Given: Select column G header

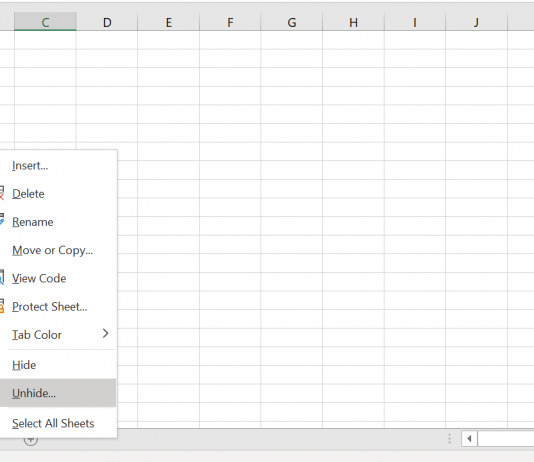Looking at the screenshot, I should point(292,22).
